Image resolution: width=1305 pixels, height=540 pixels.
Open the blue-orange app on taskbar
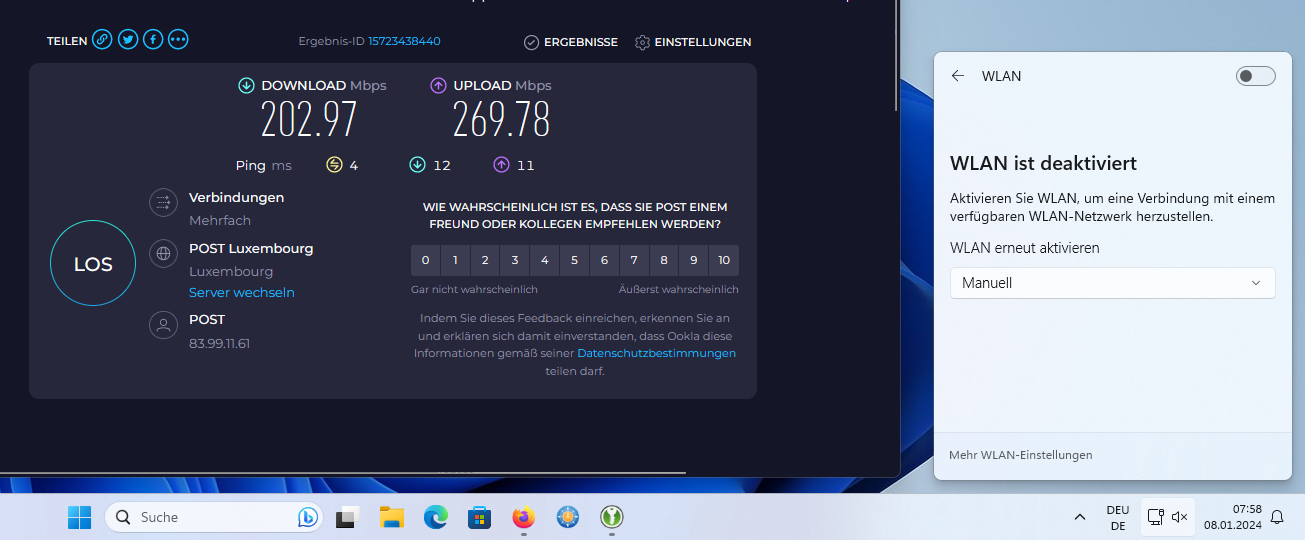pyautogui.click(x=568, y=517)
